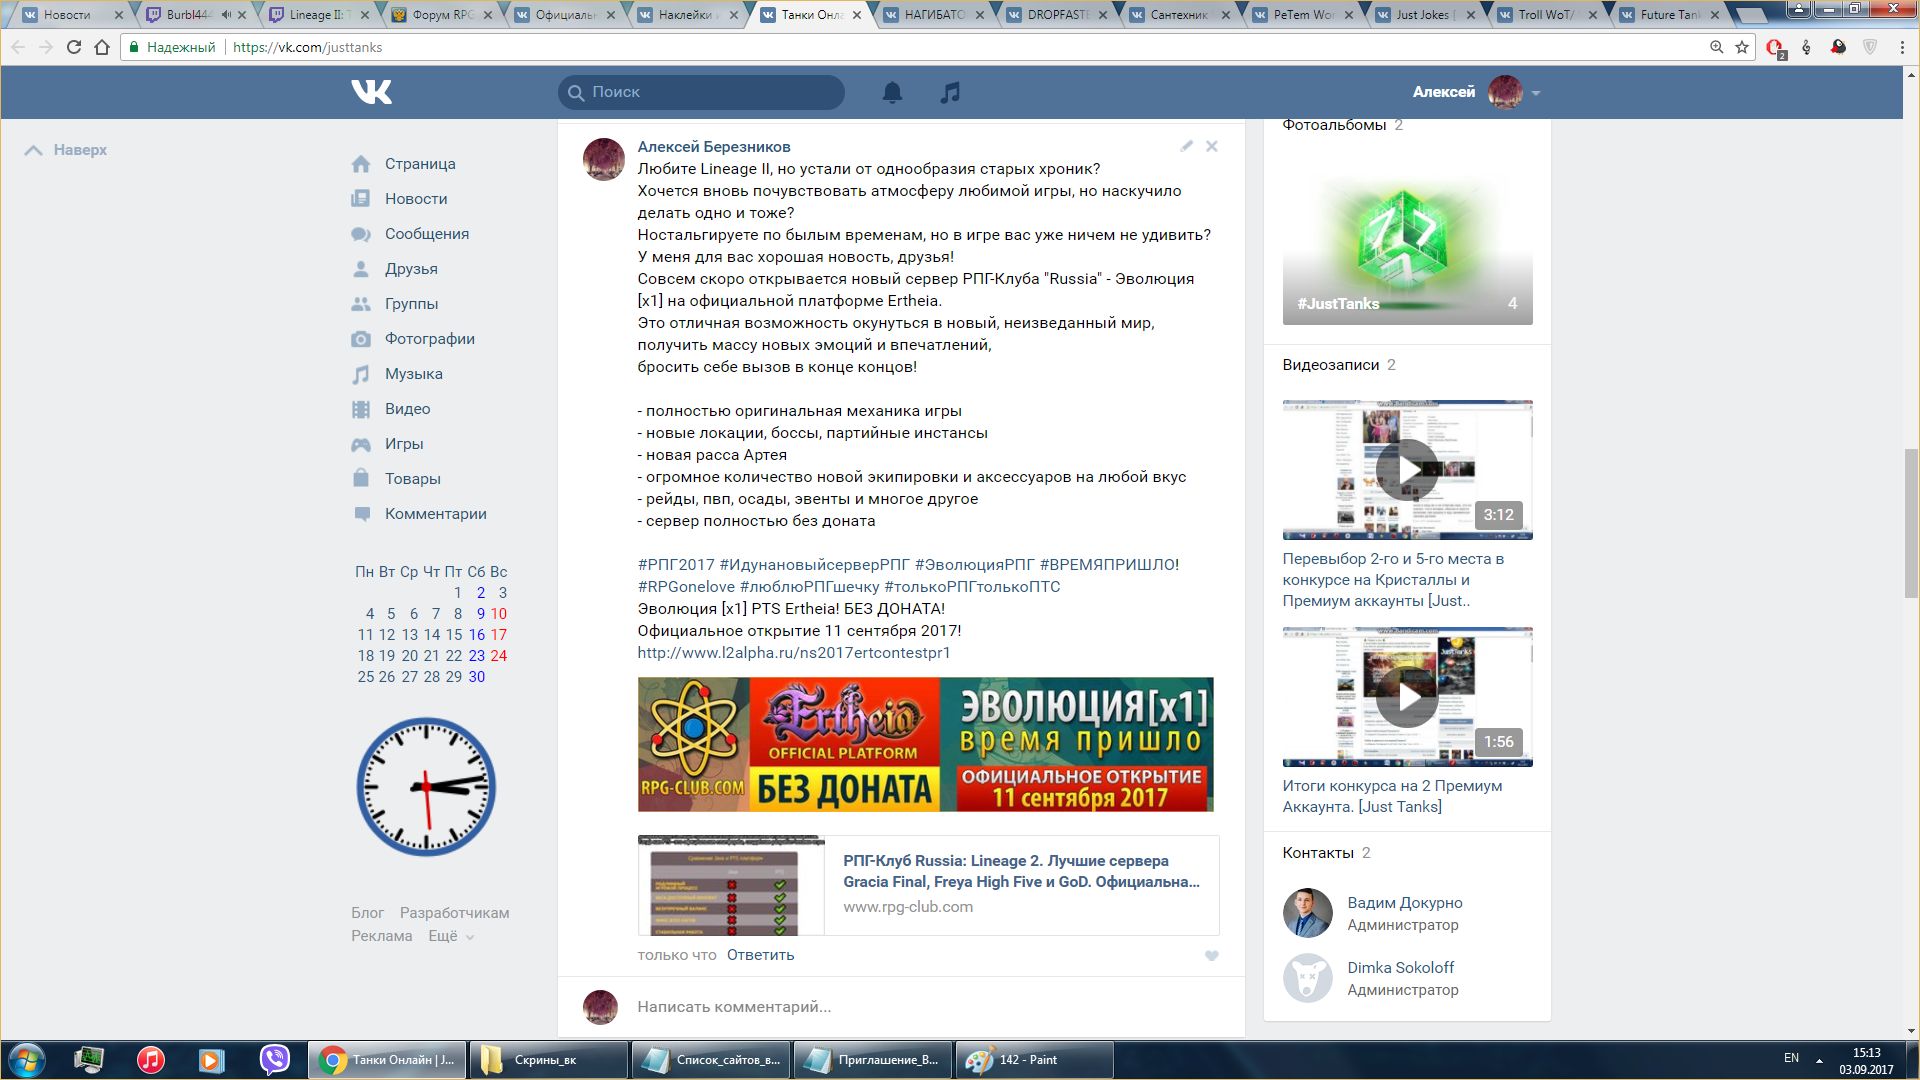Play the 1:56 video
The height and width of the screenshot is (1080, 1920).
tap(1407, 697)
